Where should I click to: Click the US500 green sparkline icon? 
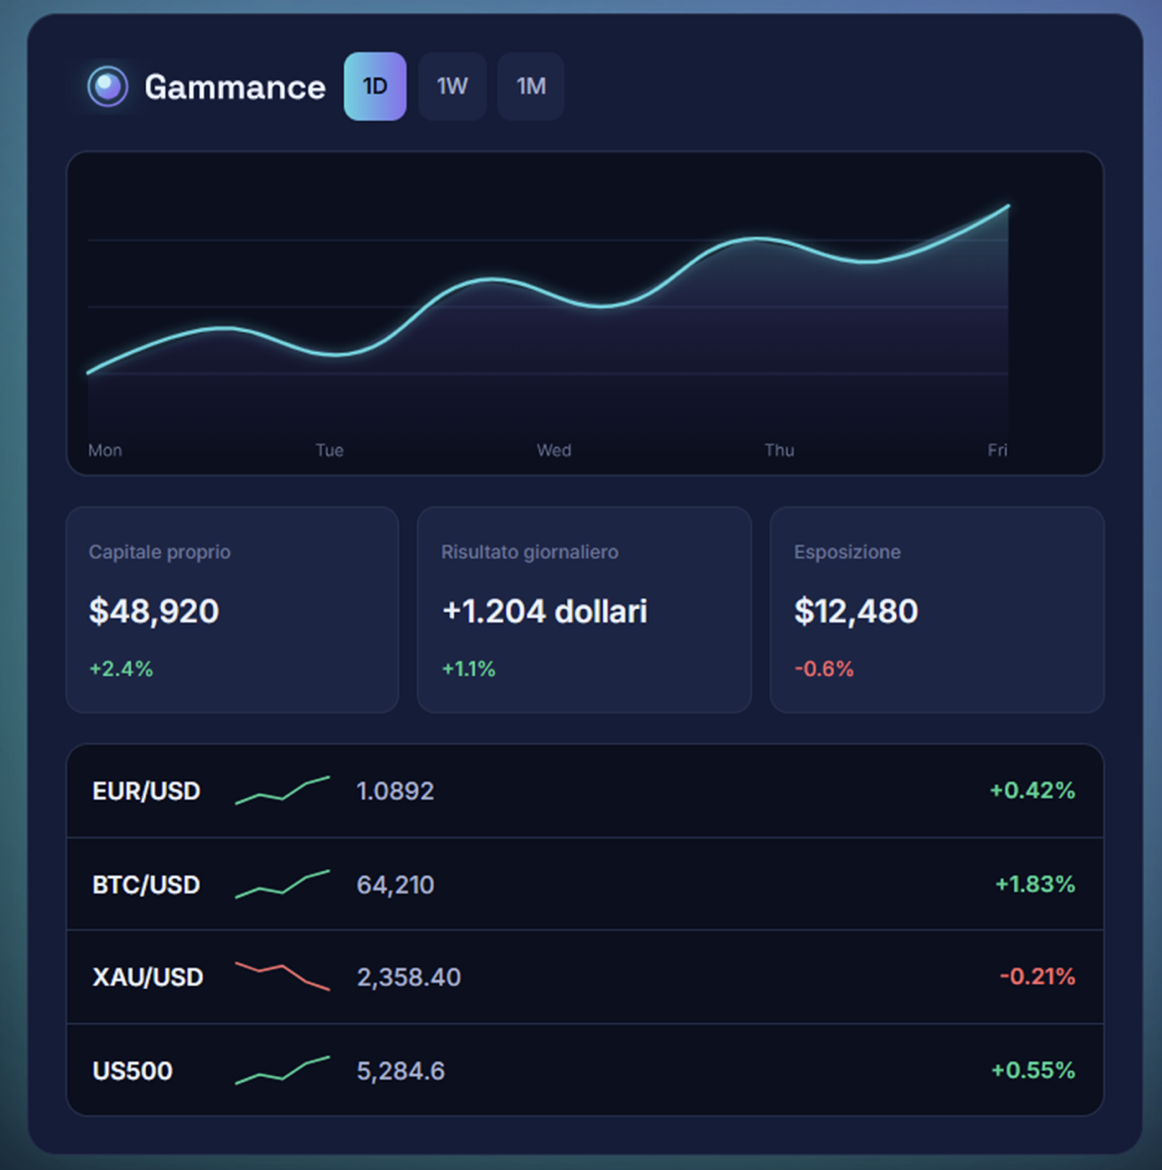click(x=282, y=1071)
